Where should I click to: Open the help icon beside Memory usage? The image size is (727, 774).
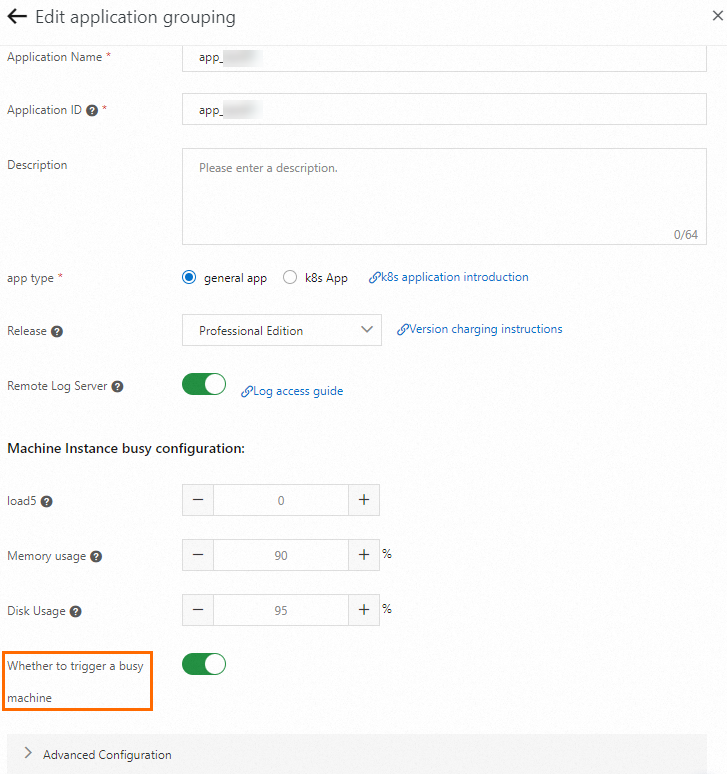coord(96,557)
